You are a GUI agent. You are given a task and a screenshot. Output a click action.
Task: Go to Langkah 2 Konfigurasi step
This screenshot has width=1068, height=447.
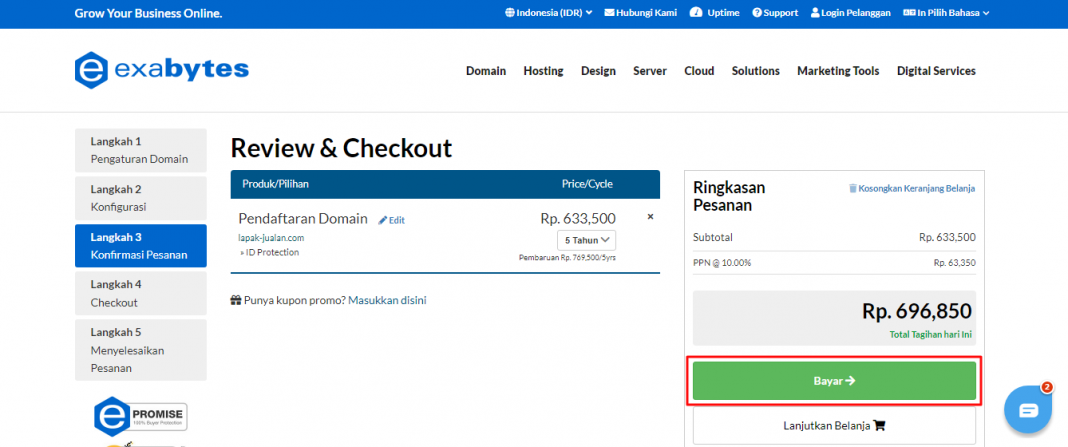point(140,198)
